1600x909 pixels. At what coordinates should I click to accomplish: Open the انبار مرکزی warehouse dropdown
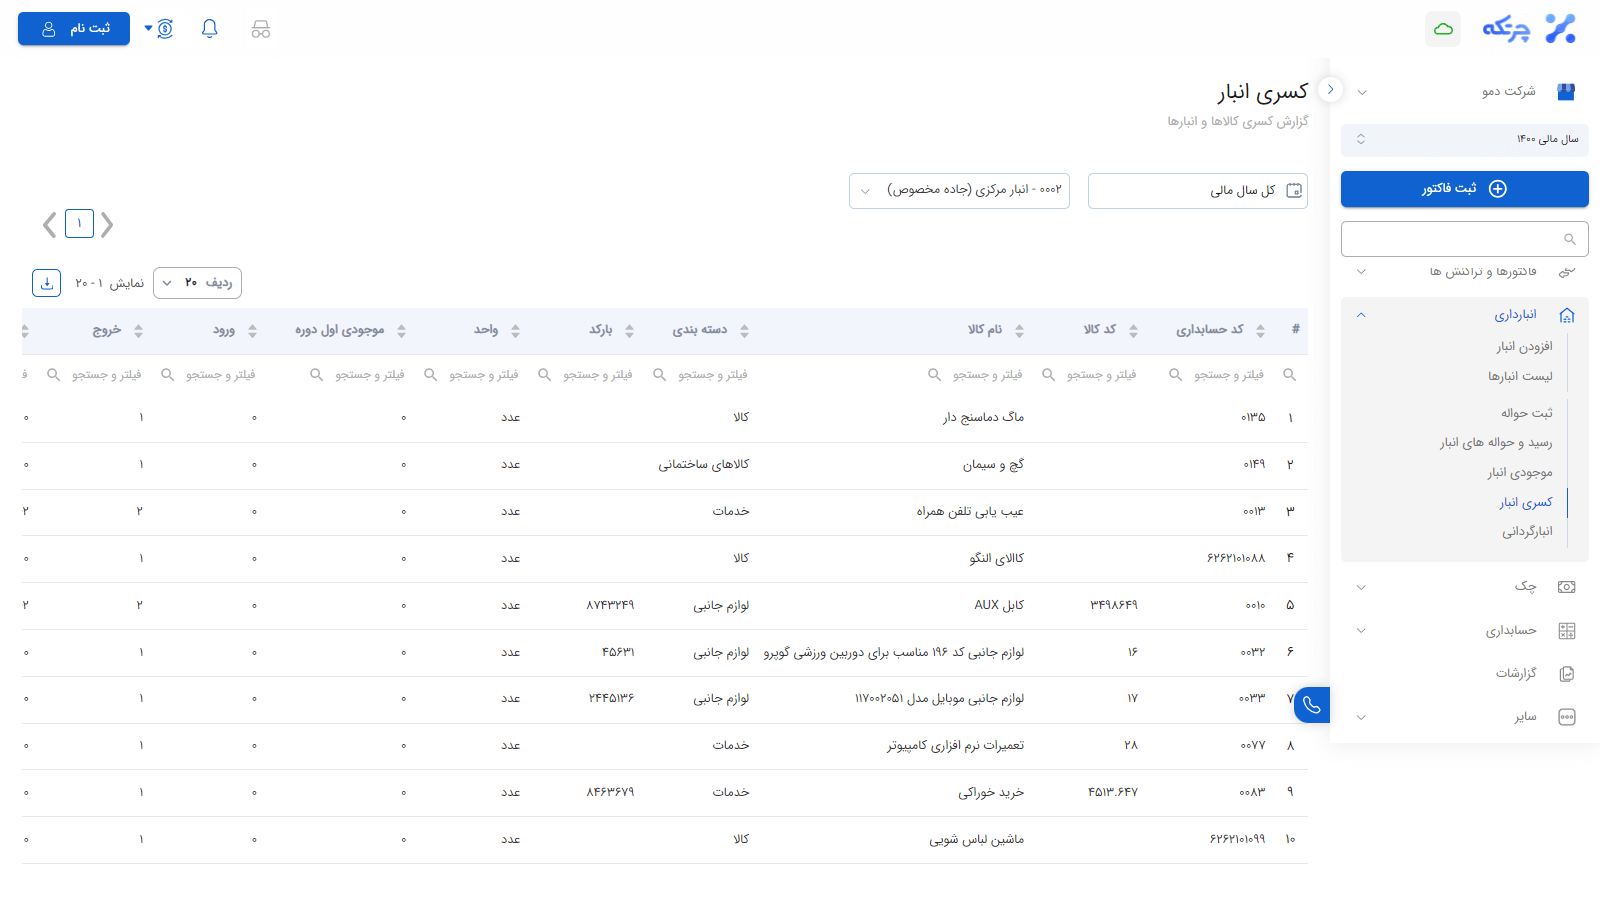click(x=959, y=191)
